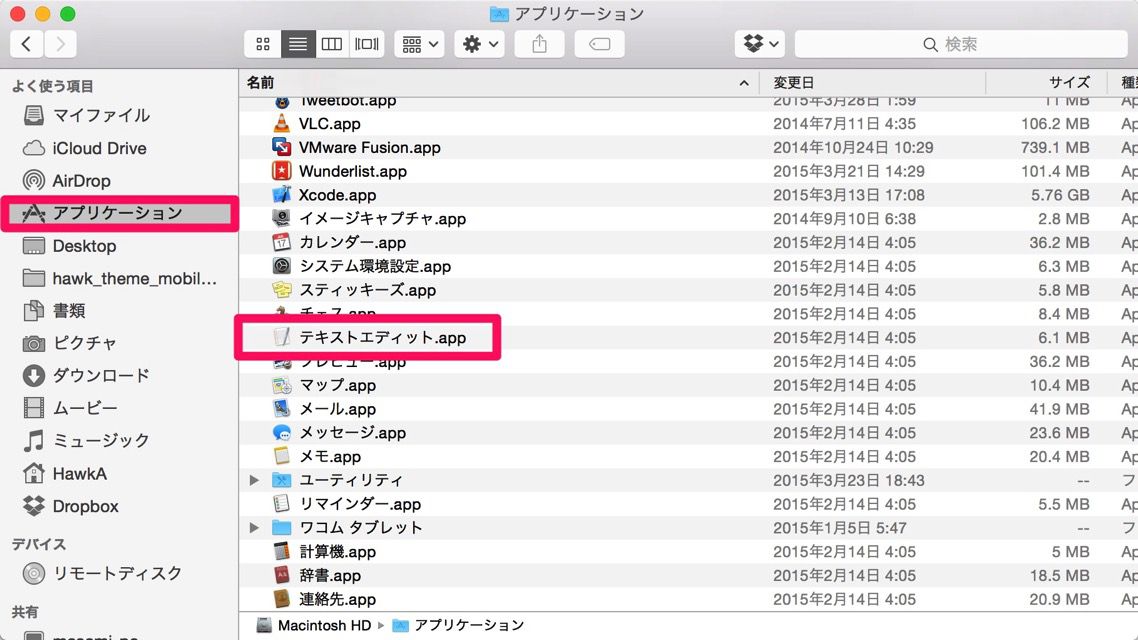Click the 検索 search field
The image size is (1138, 640).
point(961,44)
